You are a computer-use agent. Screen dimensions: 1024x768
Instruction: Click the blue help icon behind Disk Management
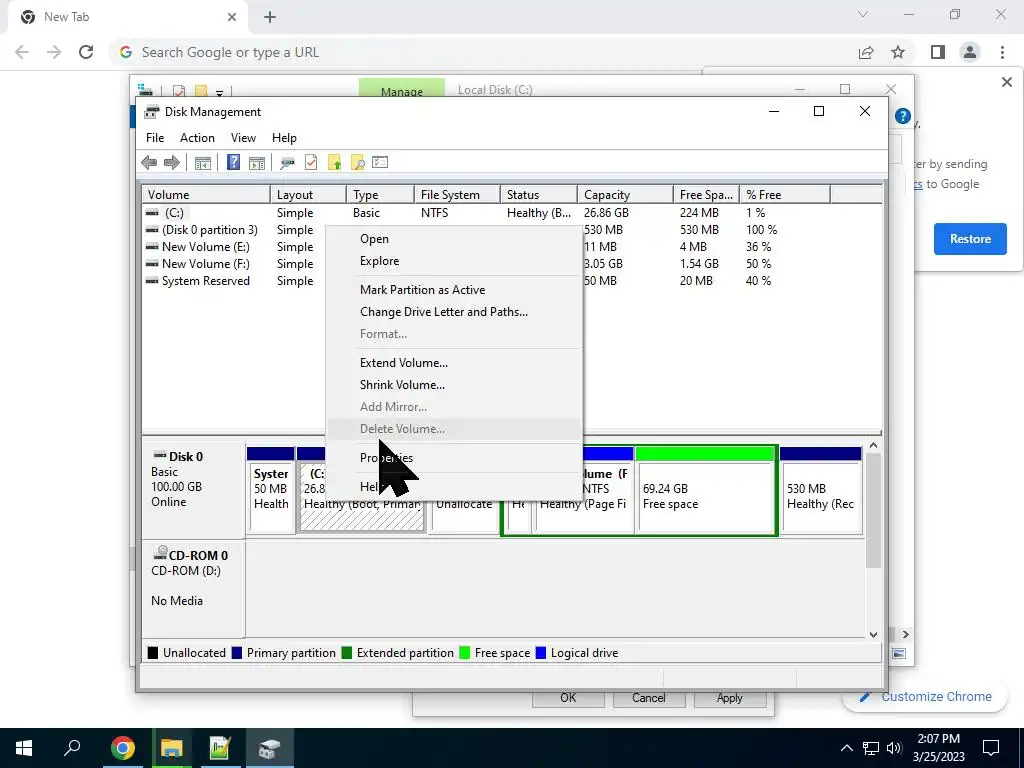pos(903,116)
